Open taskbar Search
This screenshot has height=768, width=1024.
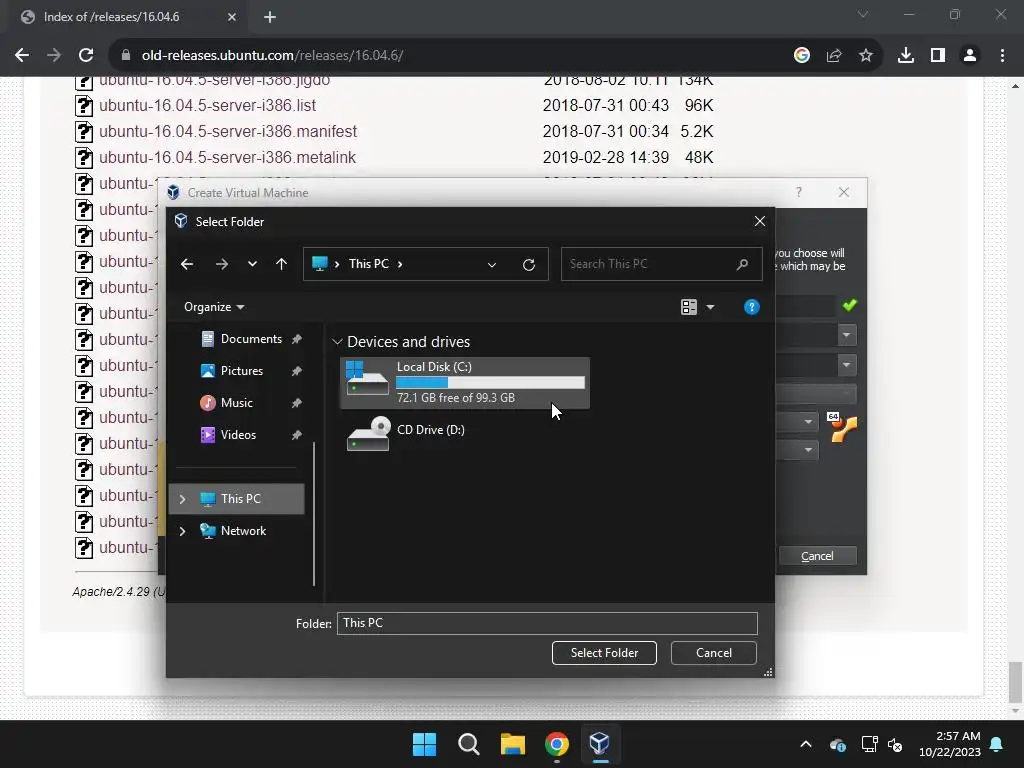click(x=469, y=744)
